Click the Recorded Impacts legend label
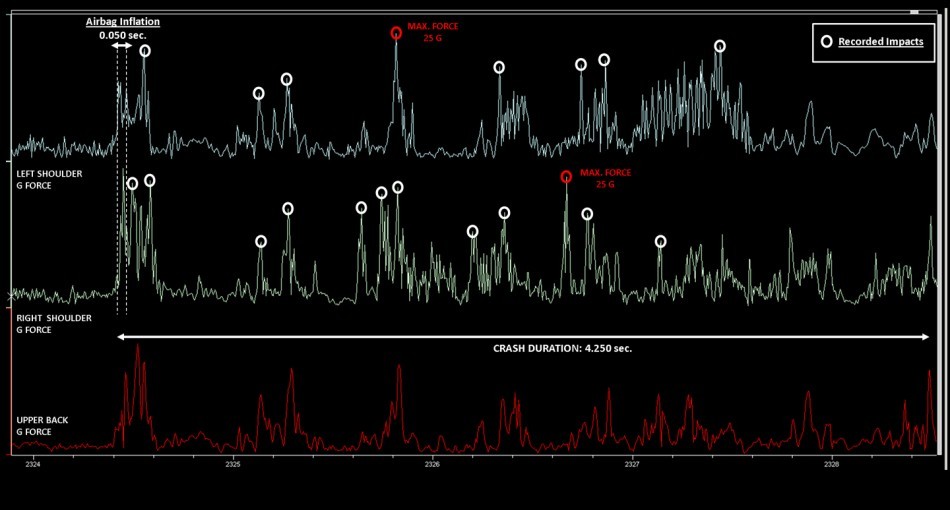Viewport: 950px width, 510px height. [x=880, y=42]
